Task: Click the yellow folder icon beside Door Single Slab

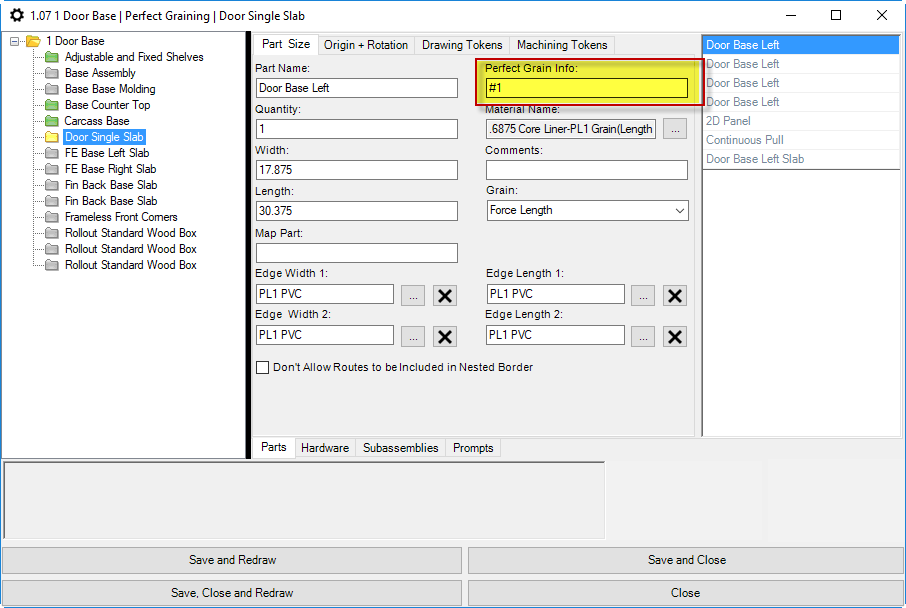Action: pos(52,137)
